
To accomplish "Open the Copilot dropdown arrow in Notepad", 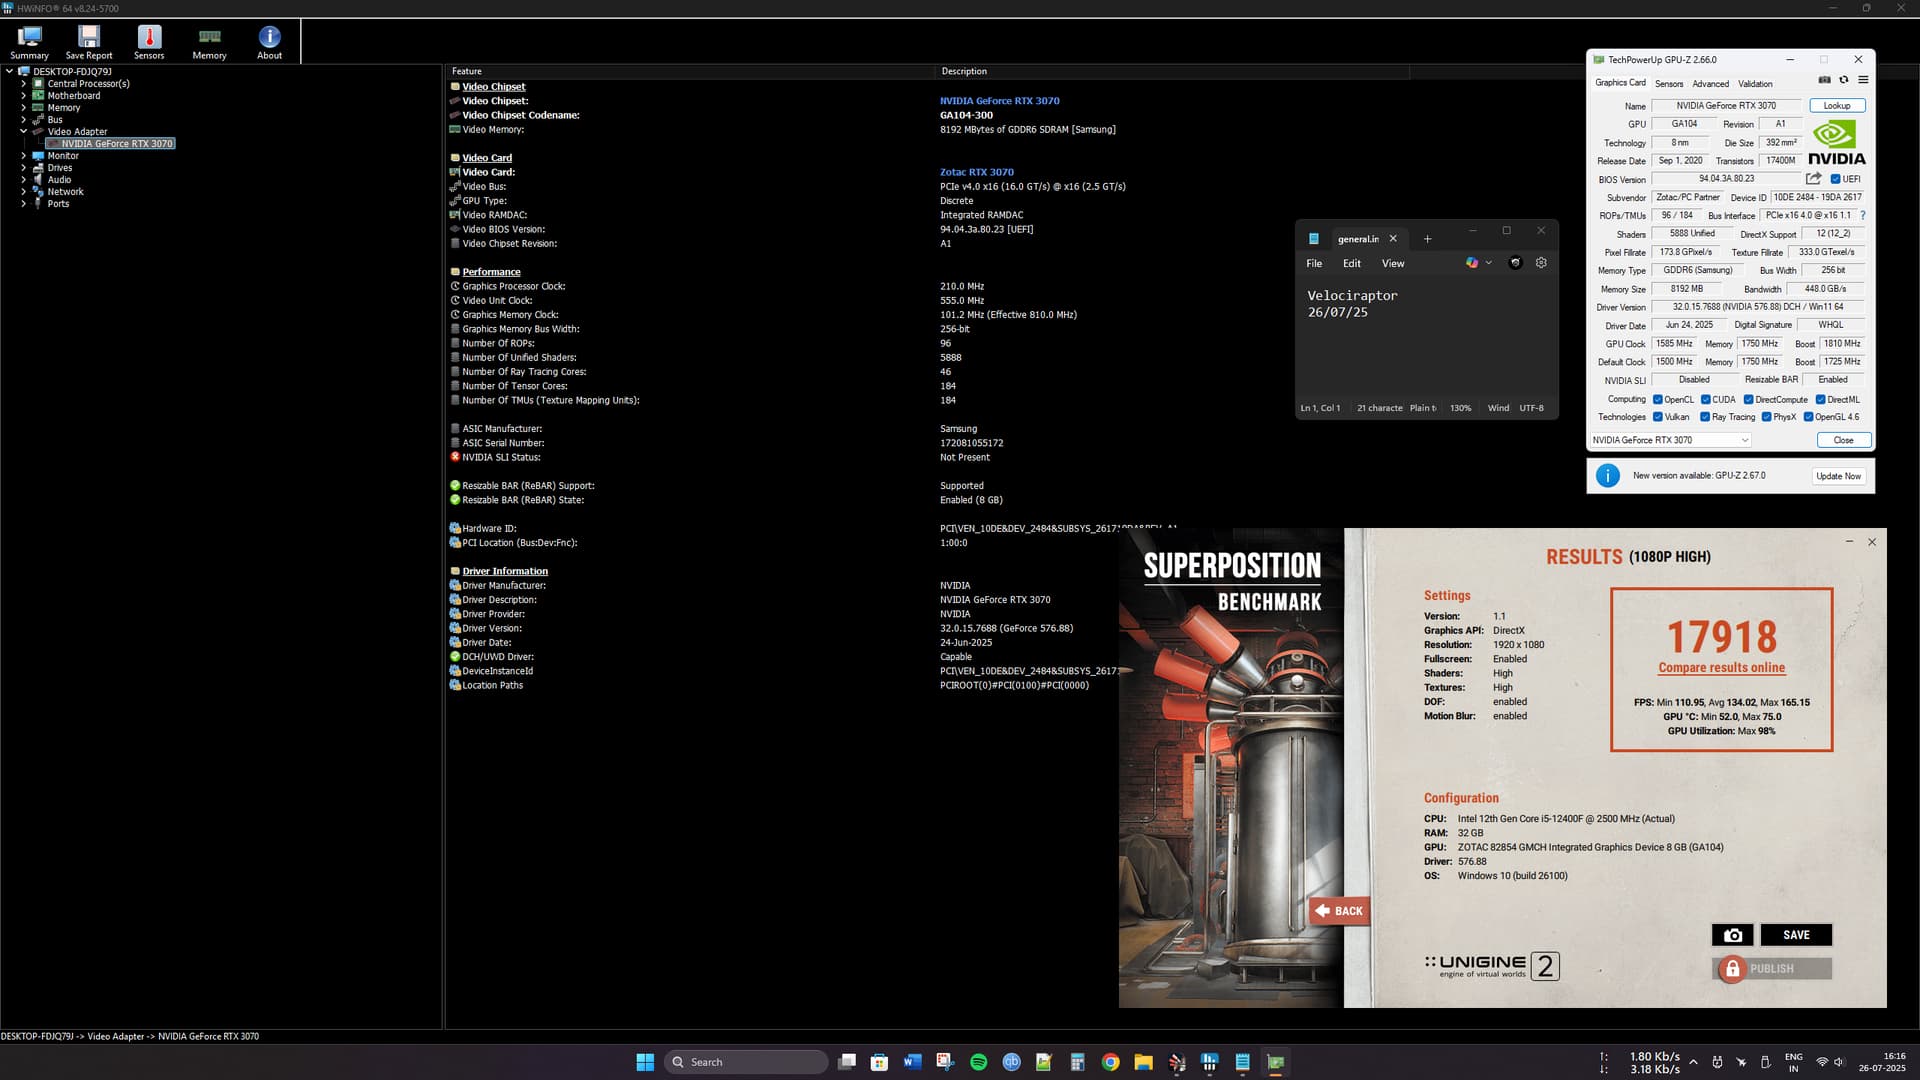I will pos(1488,263).
